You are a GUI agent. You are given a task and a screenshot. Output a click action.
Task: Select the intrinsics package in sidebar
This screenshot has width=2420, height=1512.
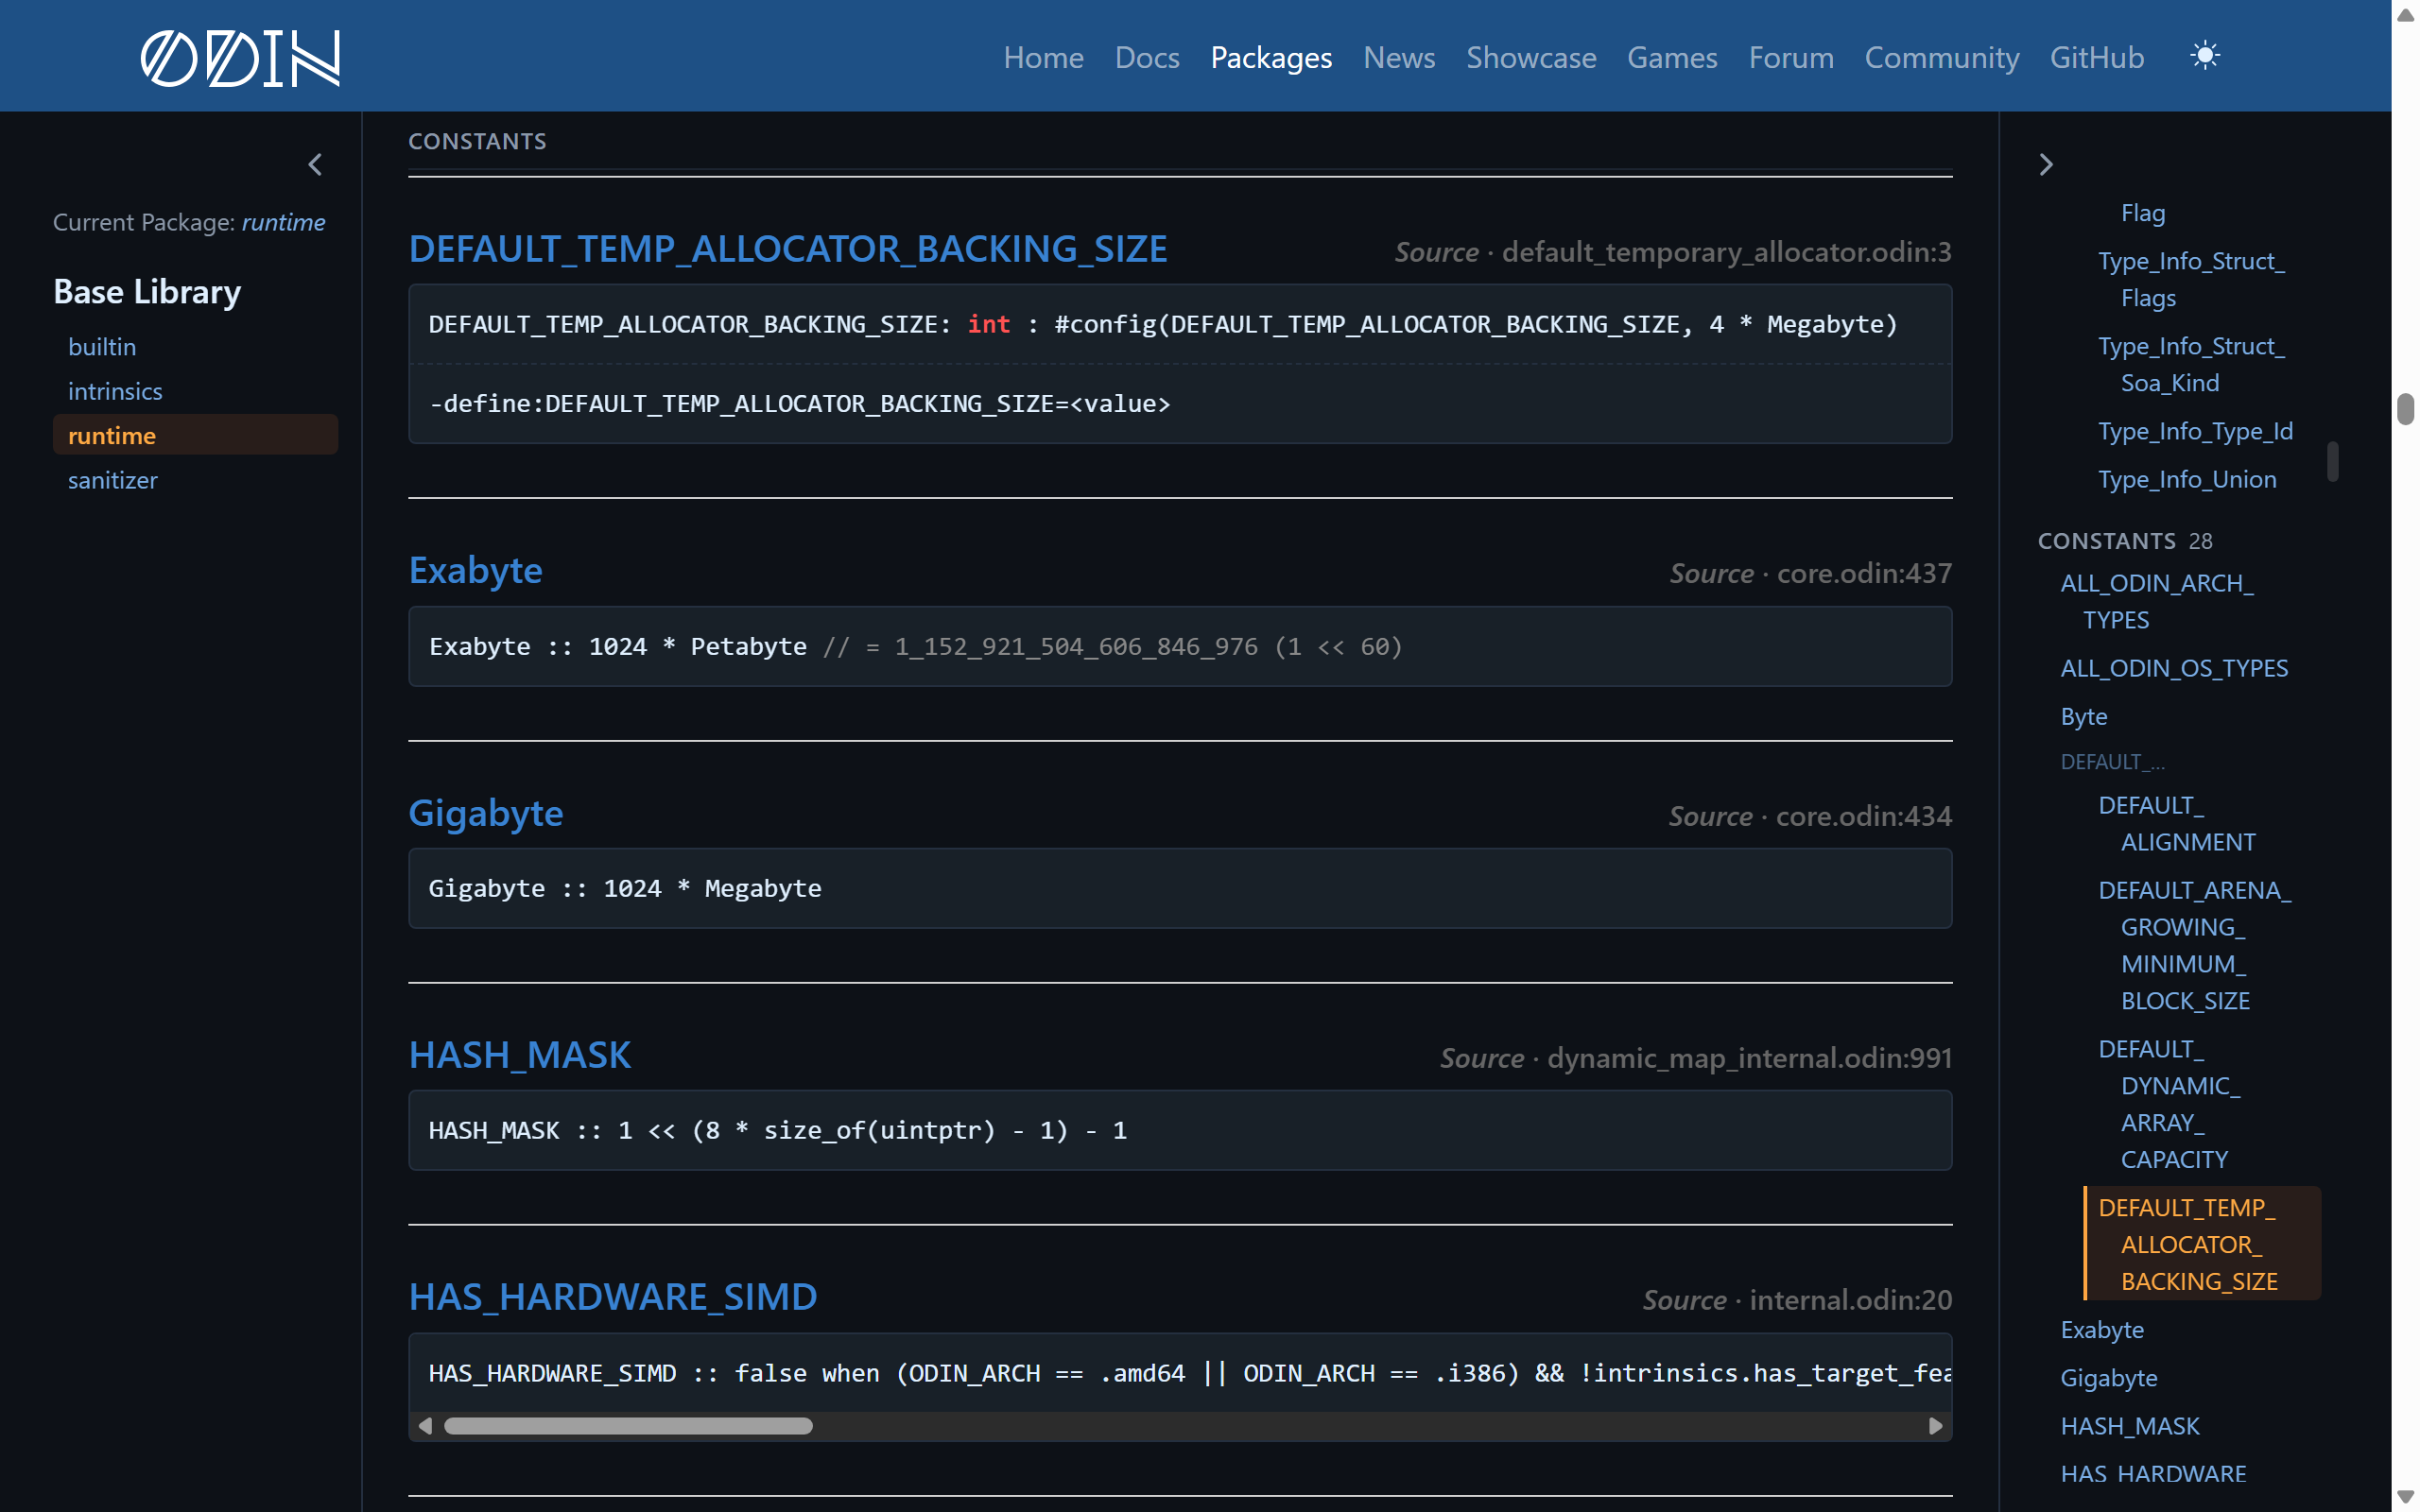115,391
